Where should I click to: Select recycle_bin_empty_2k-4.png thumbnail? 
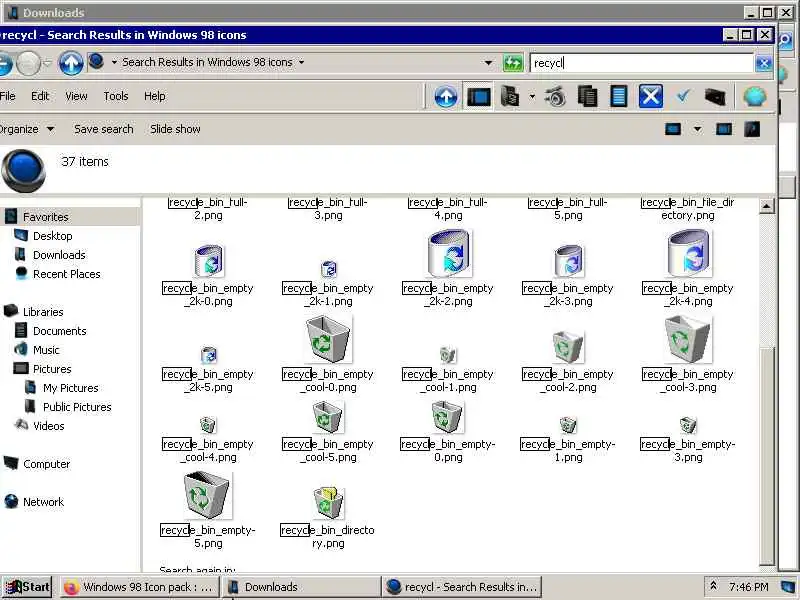coord(688,254)
